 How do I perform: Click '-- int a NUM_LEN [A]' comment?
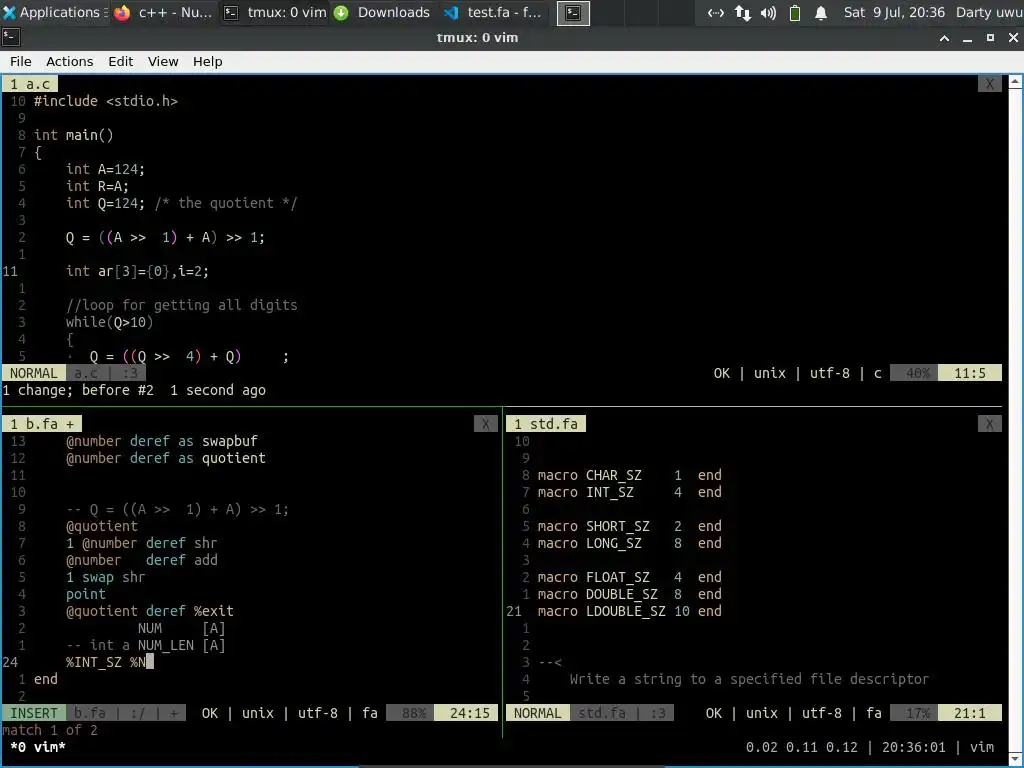(x=146, y=645)
